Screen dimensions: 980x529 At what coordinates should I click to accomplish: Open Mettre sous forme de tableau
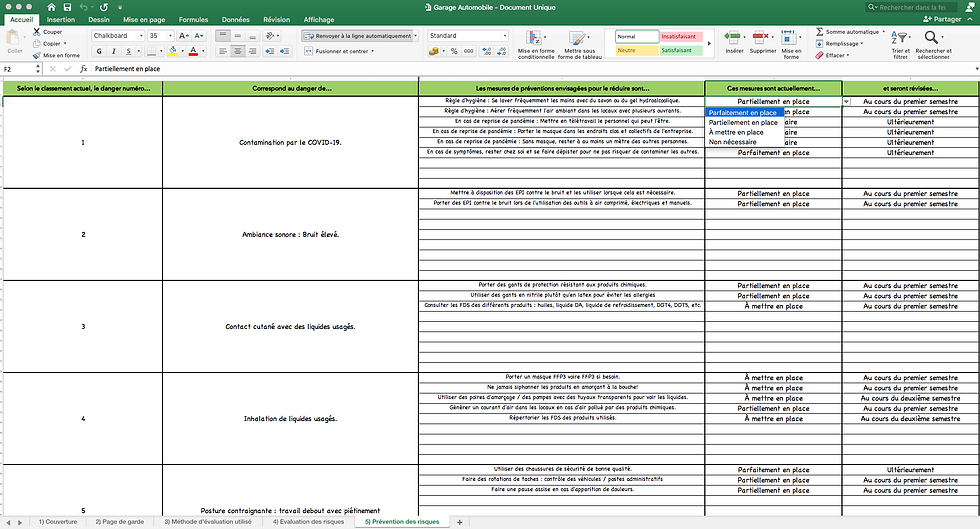click(x=579, y=44)
